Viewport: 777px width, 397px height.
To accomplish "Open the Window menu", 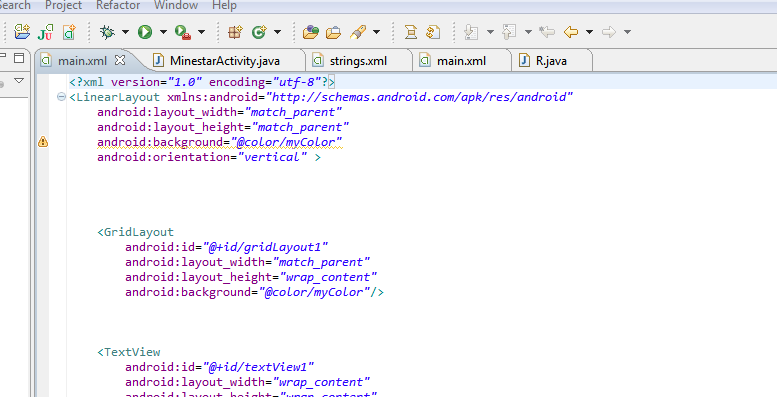I will (x=176, y=5).
